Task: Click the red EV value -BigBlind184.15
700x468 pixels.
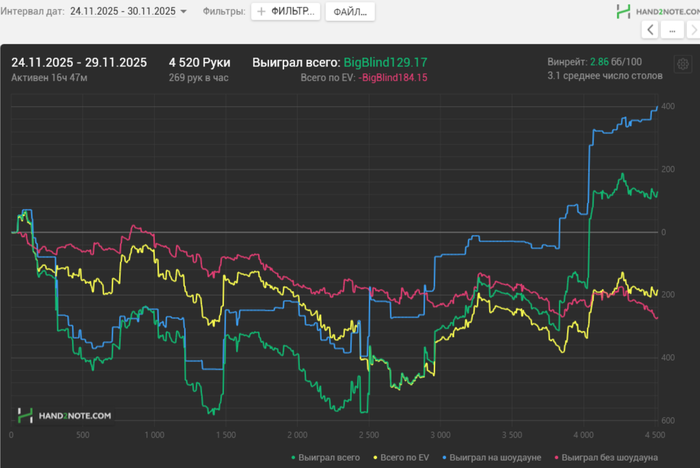Action: [393, 78]
